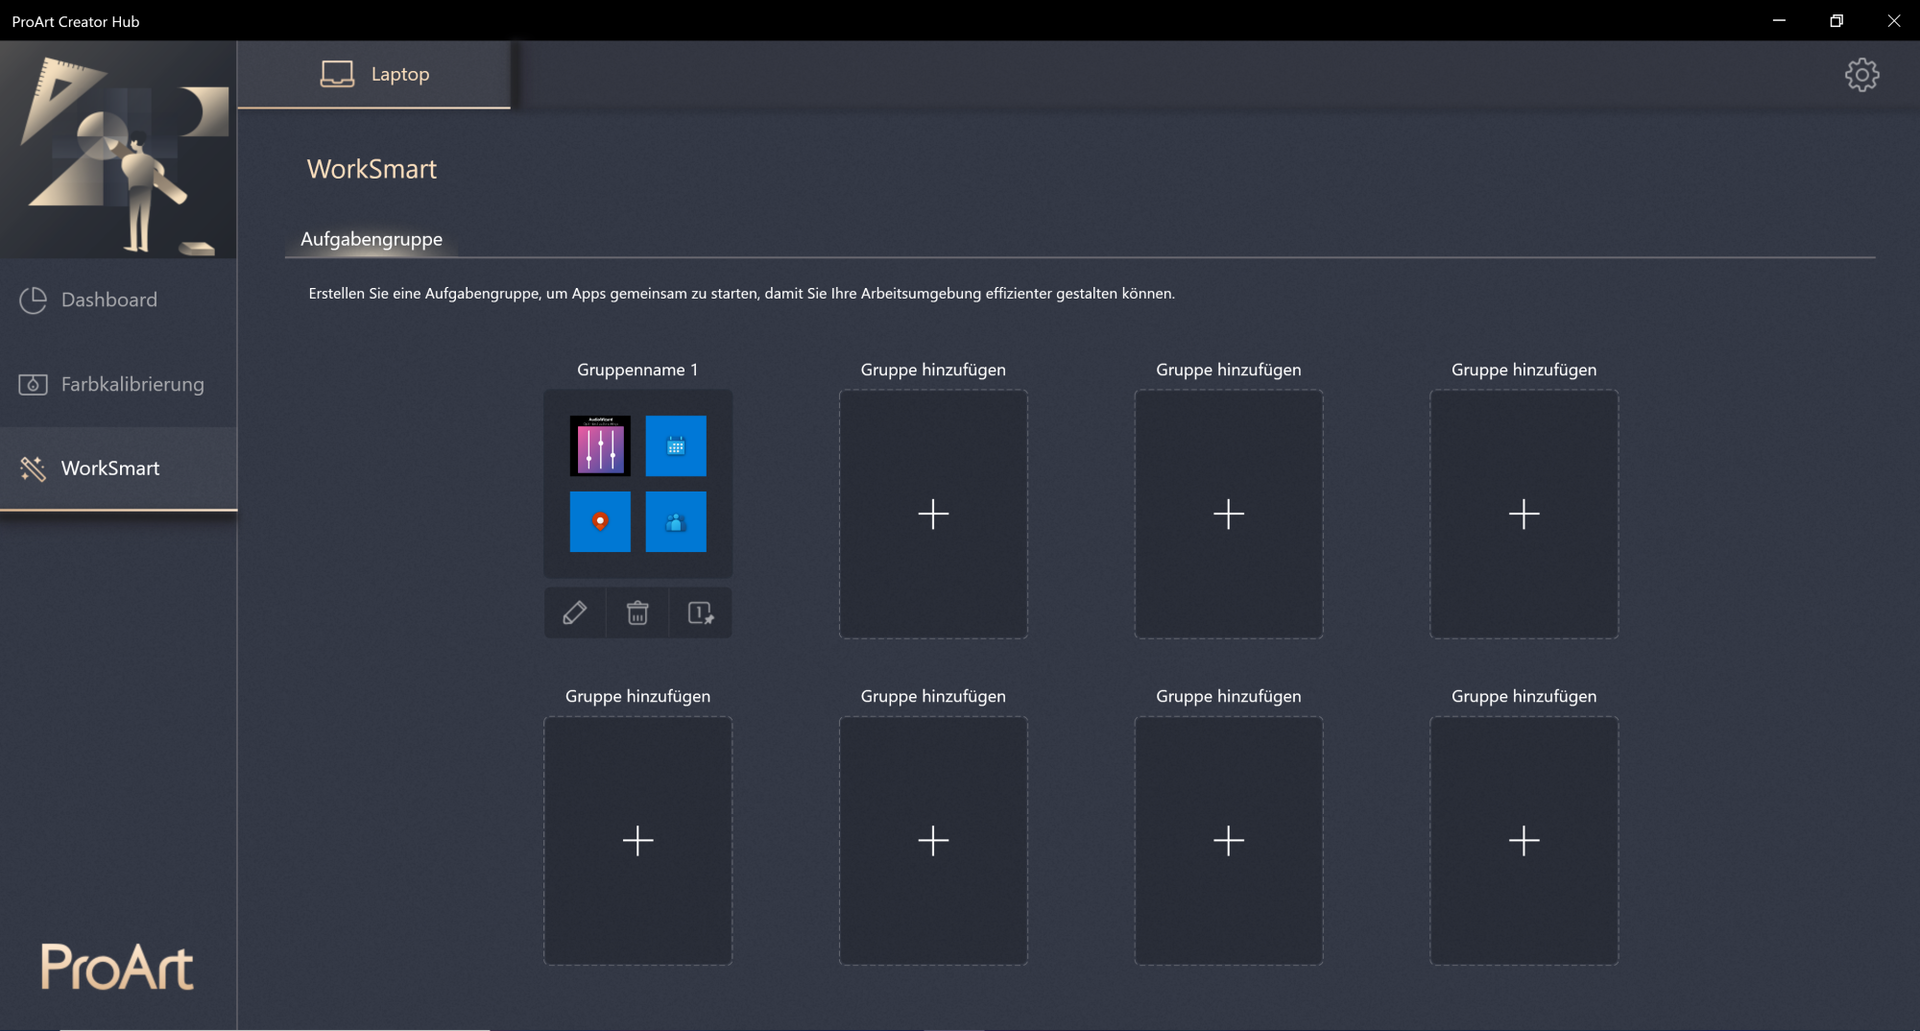Select WorkSmart in the sidebar

point(118,468)
